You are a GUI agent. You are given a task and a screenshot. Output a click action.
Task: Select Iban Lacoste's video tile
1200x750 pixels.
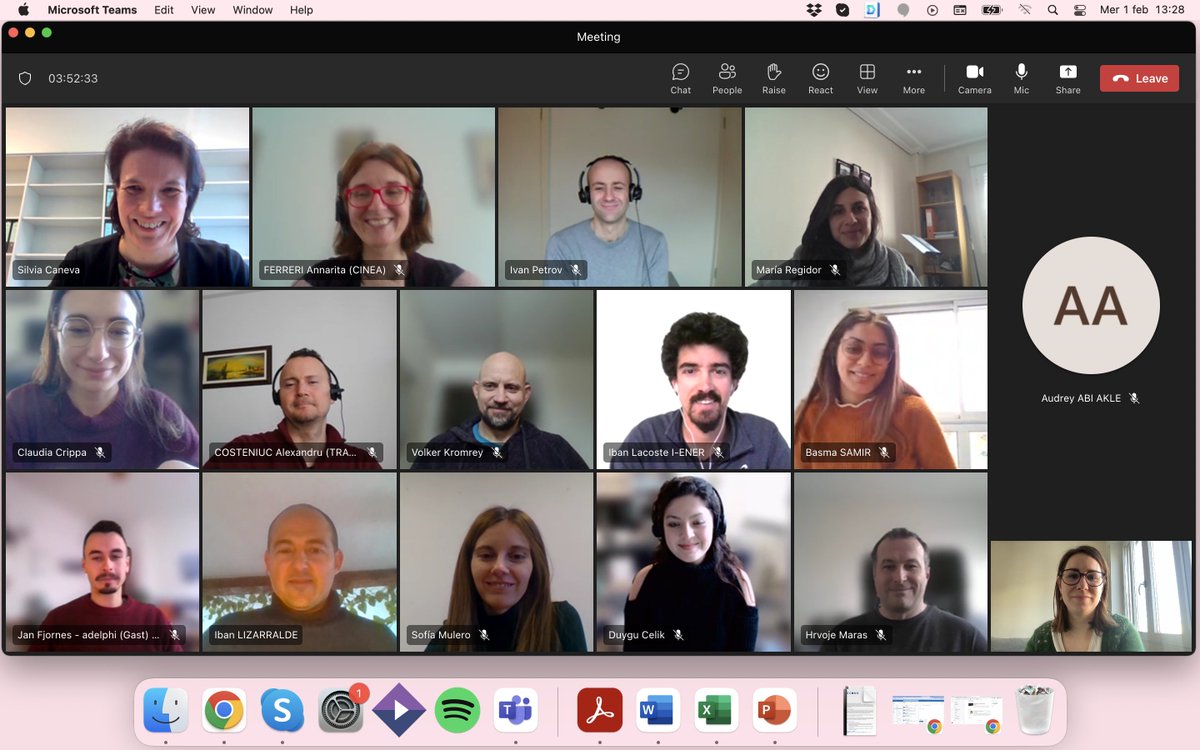(694, 380)
